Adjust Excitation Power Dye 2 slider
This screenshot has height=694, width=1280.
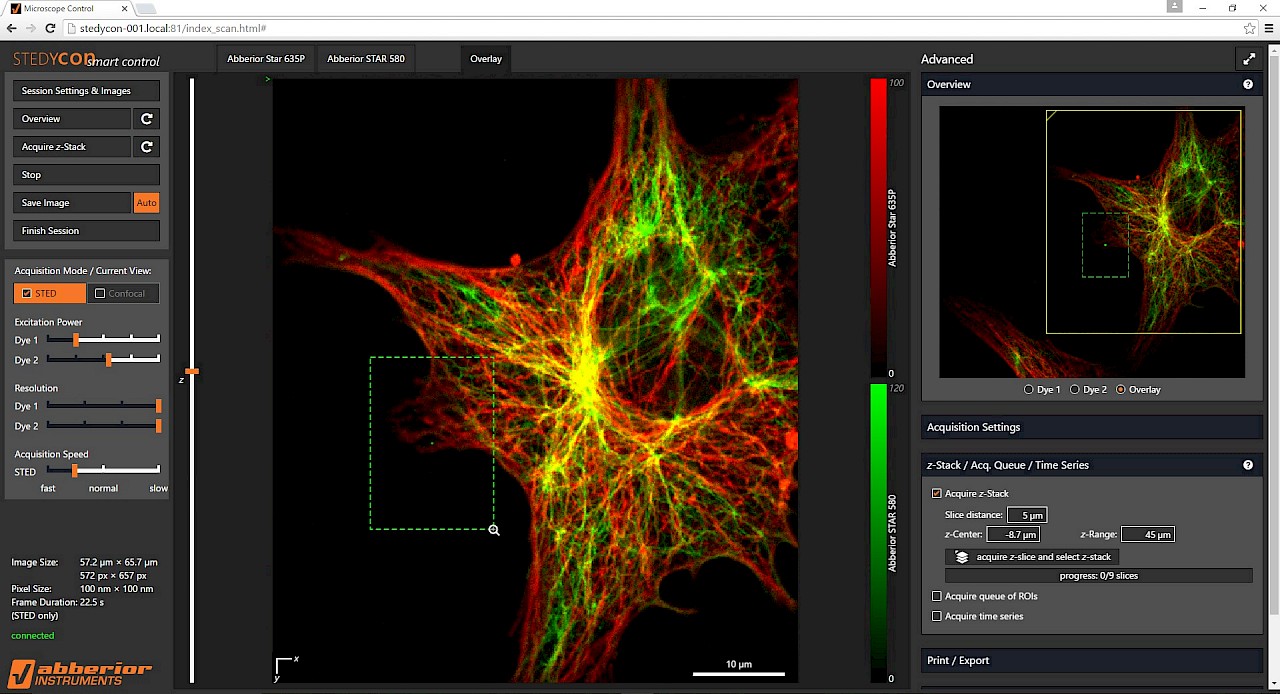point(108,359)
